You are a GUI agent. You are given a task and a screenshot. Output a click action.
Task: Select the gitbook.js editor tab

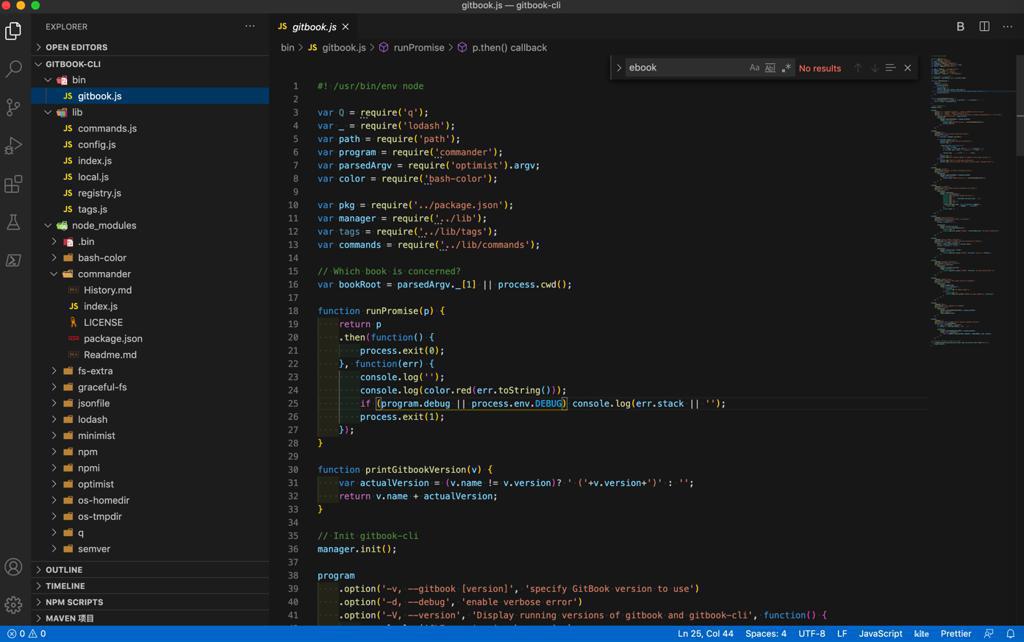pos(313,27)
